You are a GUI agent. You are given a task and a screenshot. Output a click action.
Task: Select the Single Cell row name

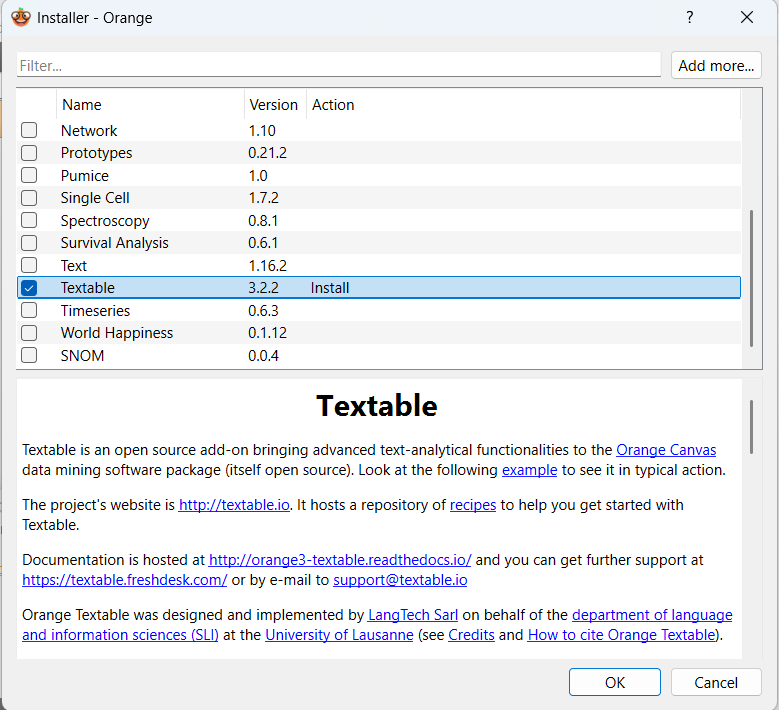click(x=95, y=198)
